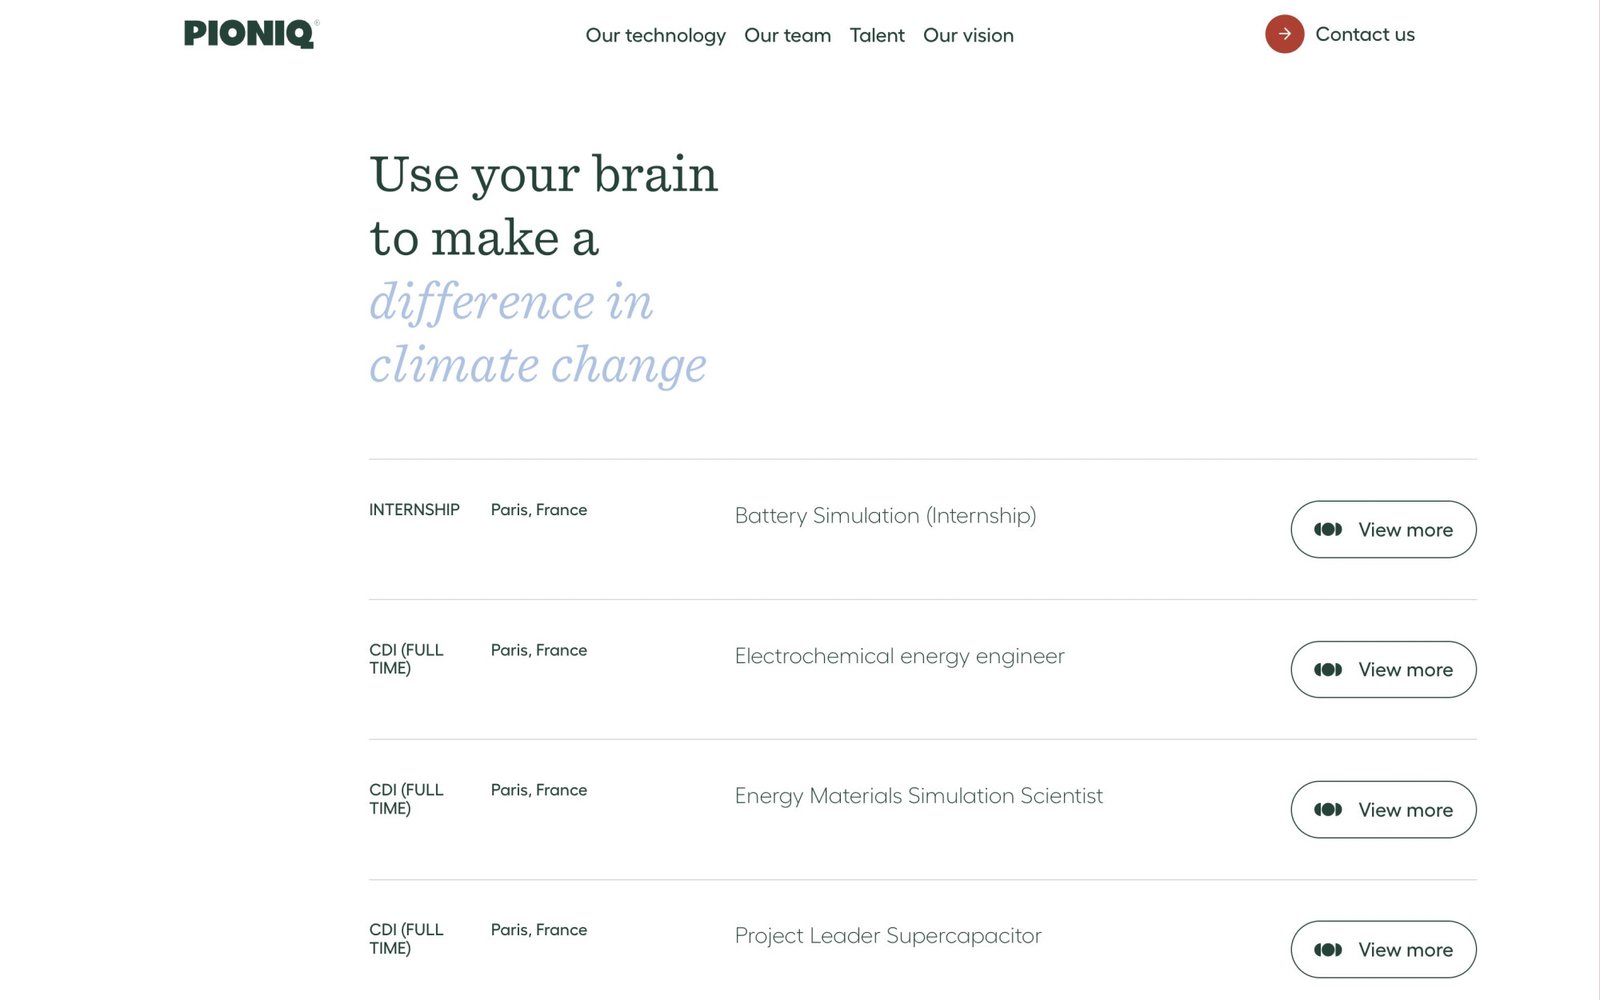View more on Project Leader Supercapacitor
This screenshot has height=1000, width=1600.
click(x=1405, y=950)
